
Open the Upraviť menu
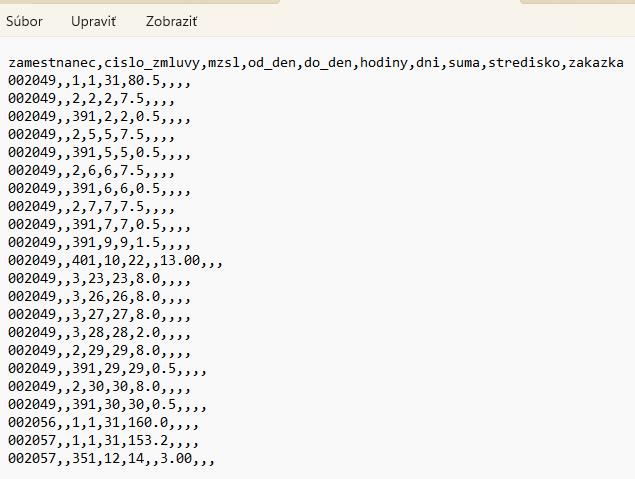pyautogui.click(x=91, y=20)
